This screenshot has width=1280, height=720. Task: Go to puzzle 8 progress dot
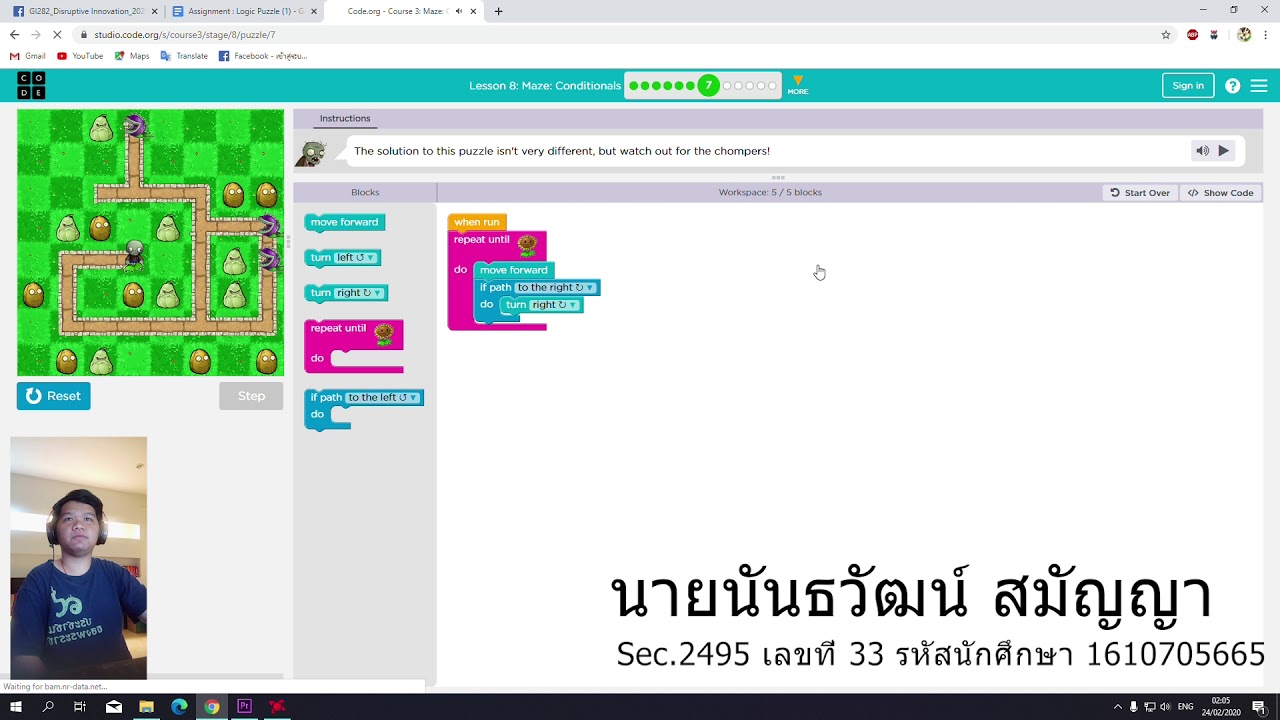point(727,86)
